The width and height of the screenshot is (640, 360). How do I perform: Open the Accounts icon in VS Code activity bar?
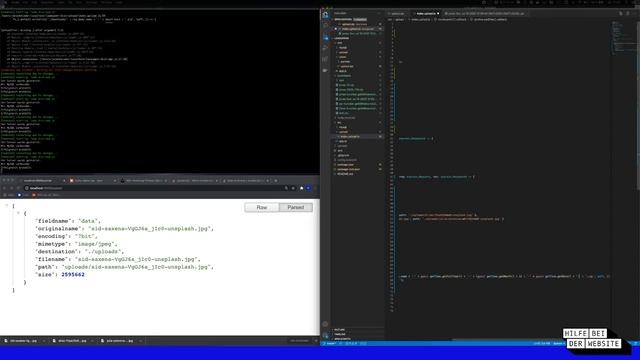325,324
